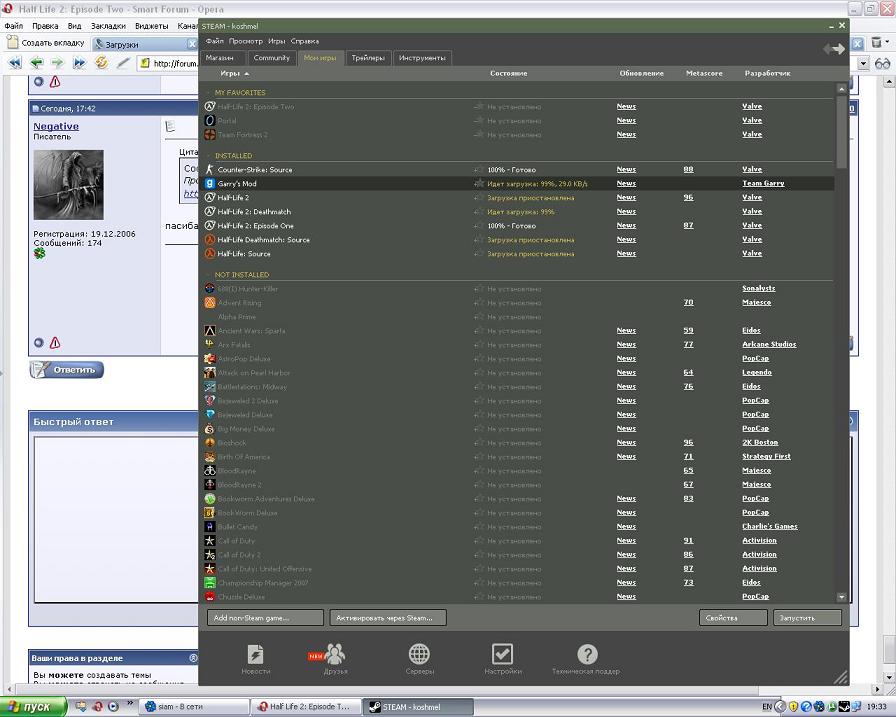The image size is (896, 717).
Task: Unfavorite Team Fortress 2 using its star
Action: (479, 135)
